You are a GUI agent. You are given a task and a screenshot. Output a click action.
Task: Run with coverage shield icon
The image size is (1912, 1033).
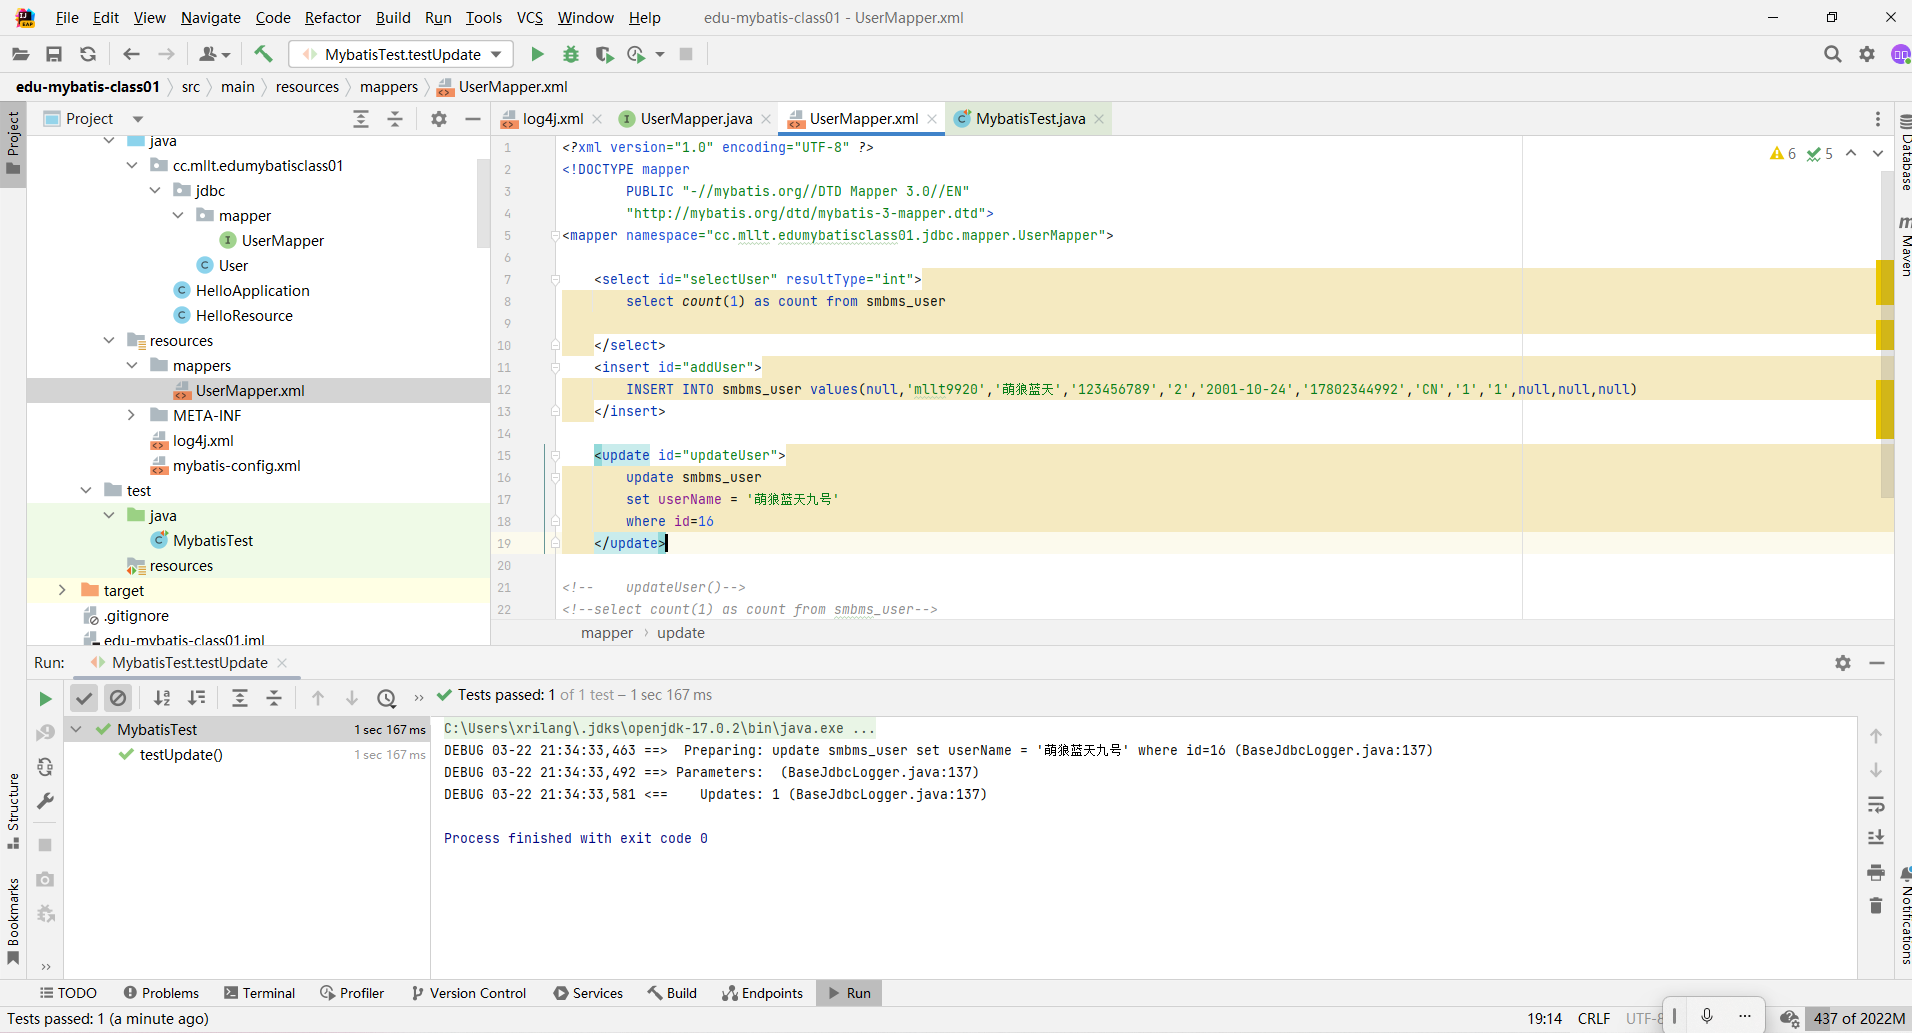click(604, 54)
